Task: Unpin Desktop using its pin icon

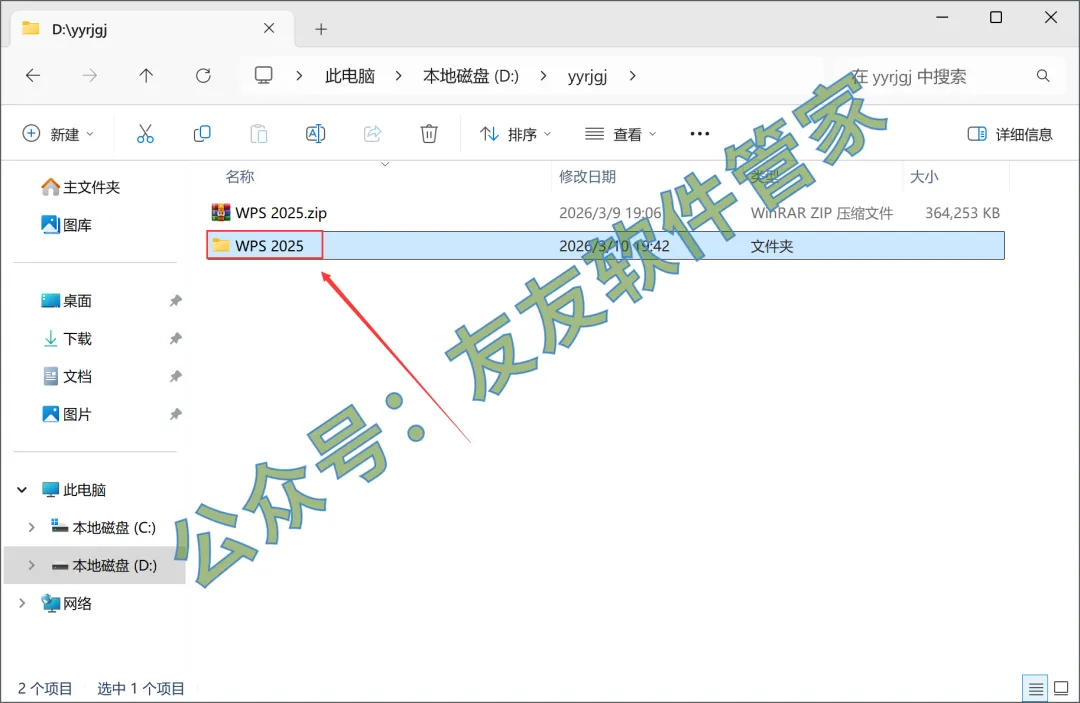Action: (x=176, y=300)
